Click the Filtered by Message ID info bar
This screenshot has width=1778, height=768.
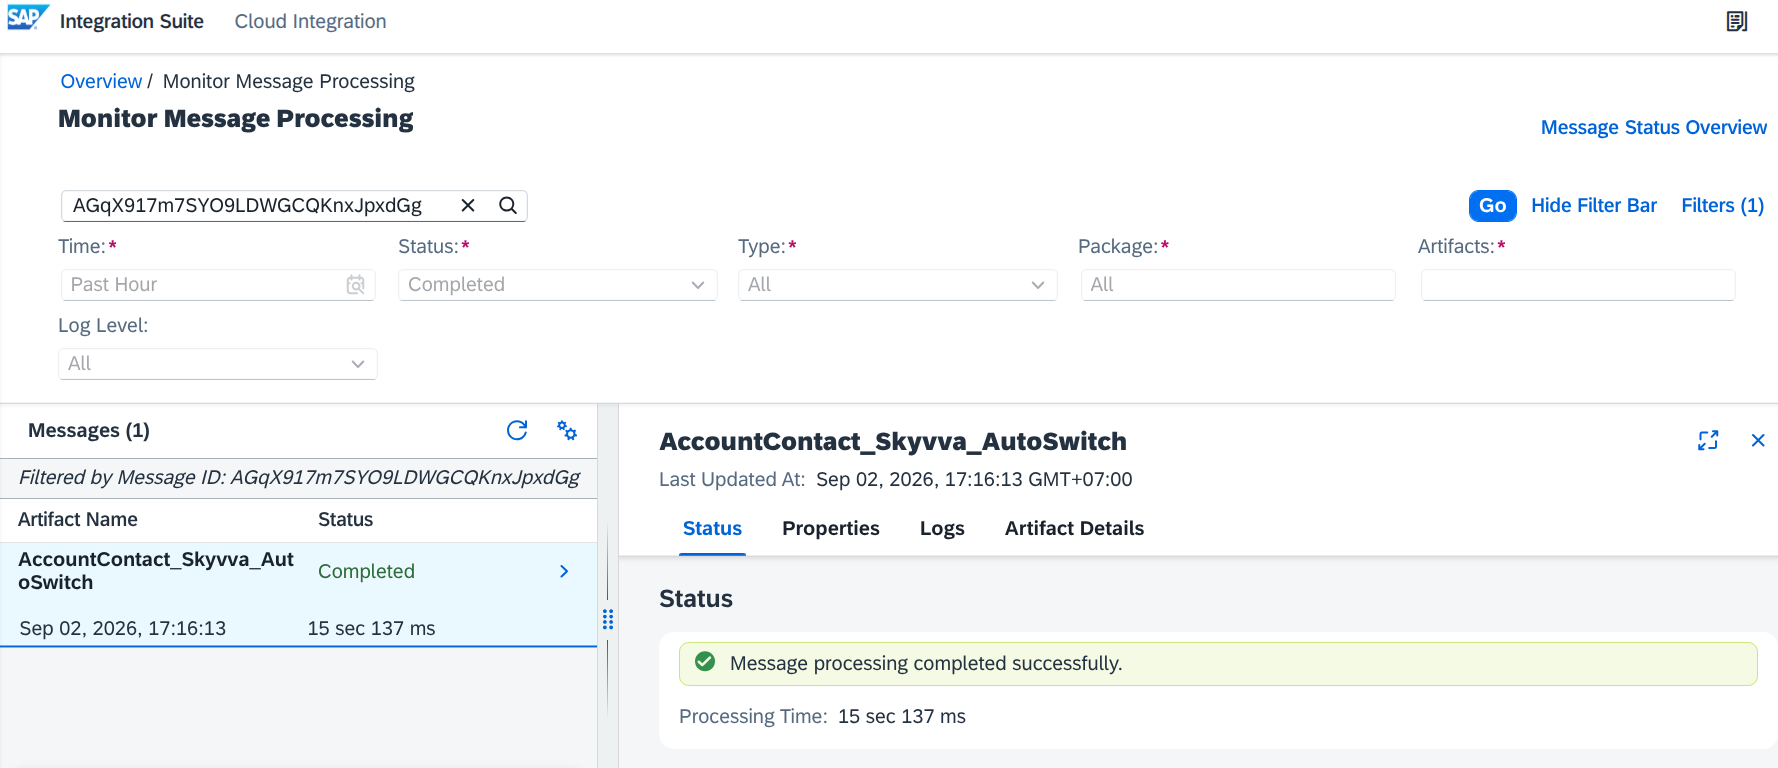click(298, 478)
